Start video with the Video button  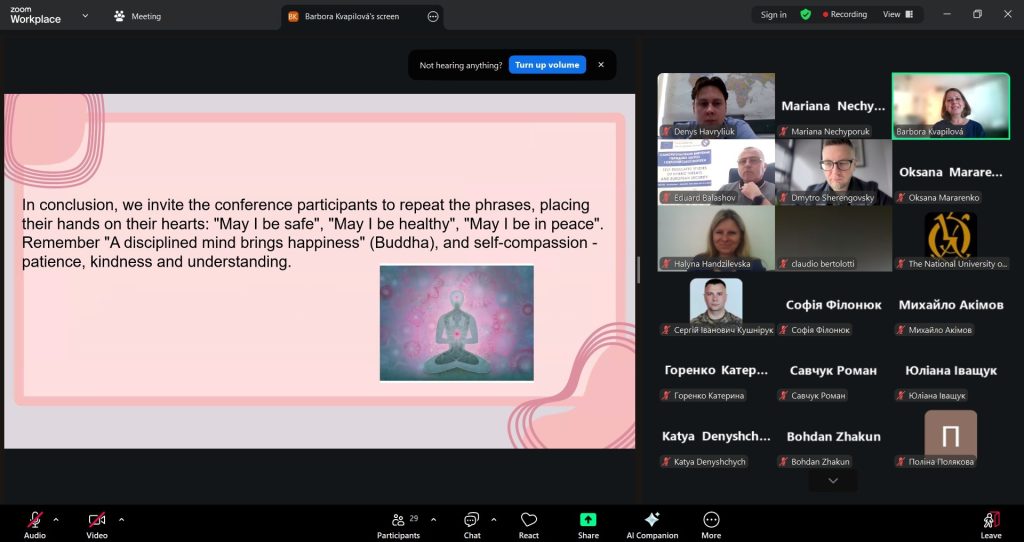[97, 520]
